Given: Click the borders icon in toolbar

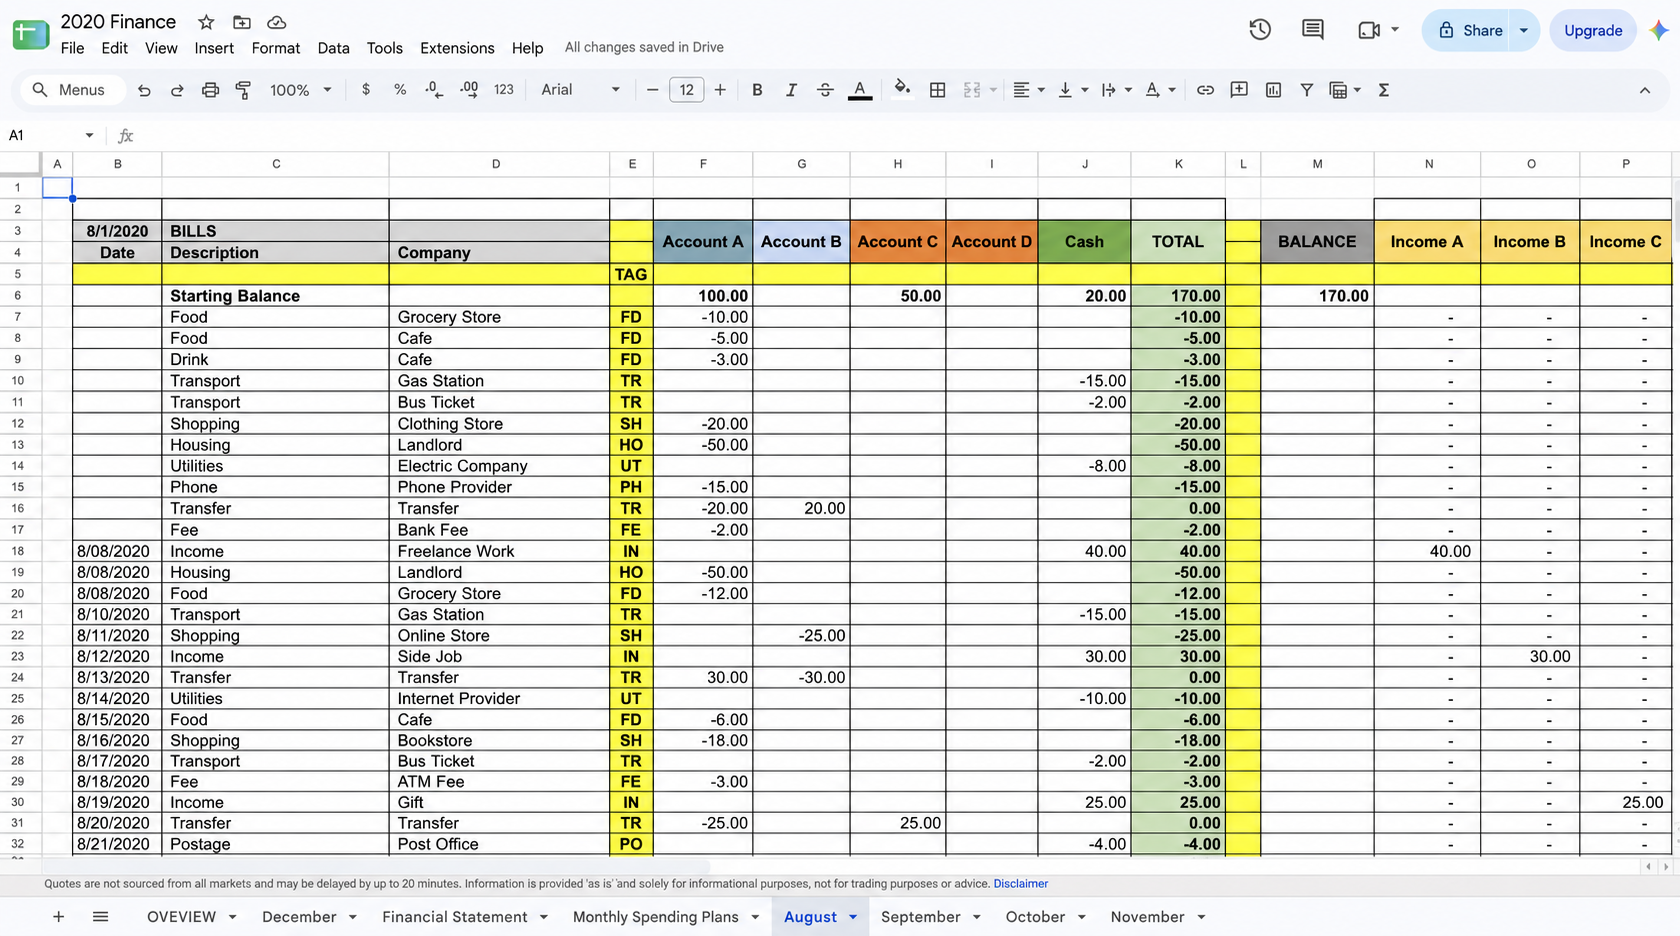Looking at the screenshot, I should coord(937,90).
